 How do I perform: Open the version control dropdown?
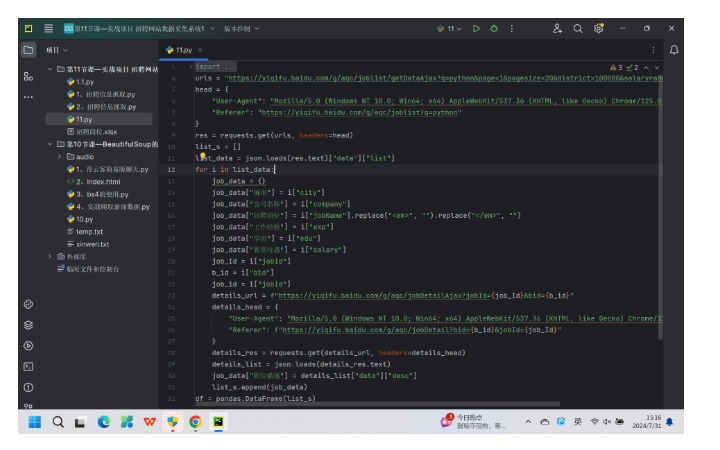tap(242, 28)
